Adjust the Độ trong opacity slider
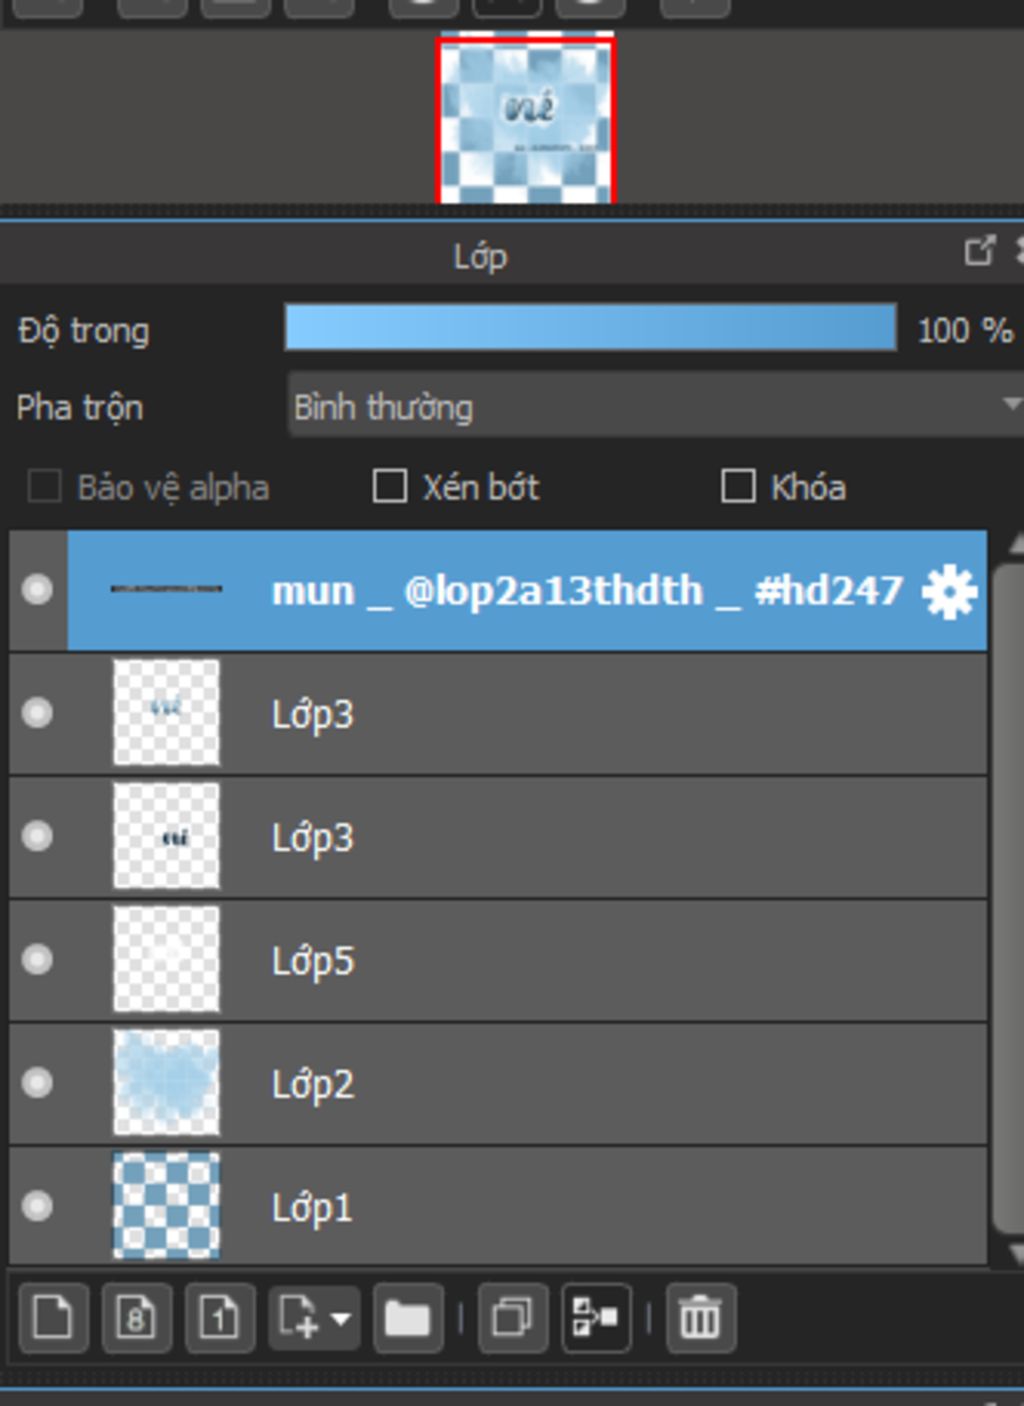This screenshot has height=1406, width=1024. point(590,328)
